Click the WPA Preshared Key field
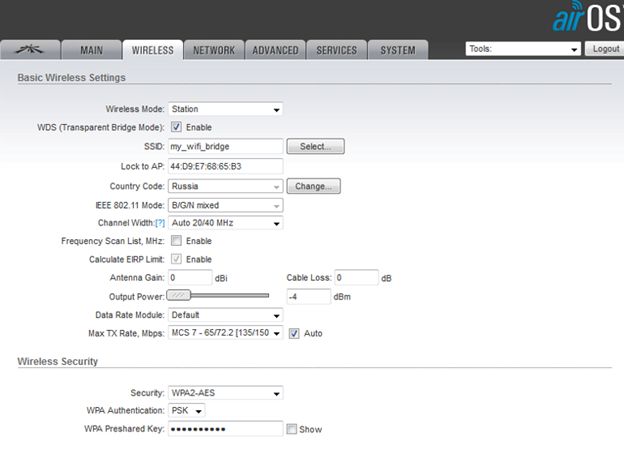This screenshot has height=450, width=624. (x=225, y=429)
